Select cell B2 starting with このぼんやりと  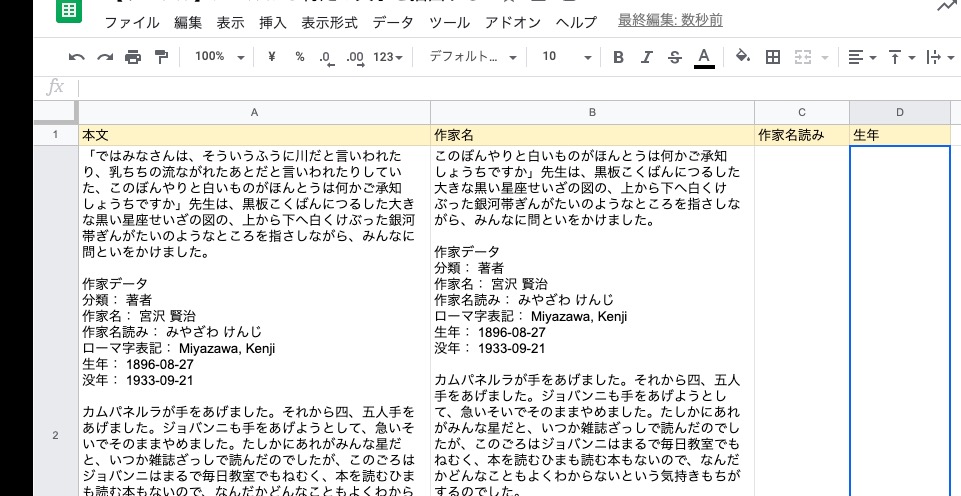pos(592,321)
